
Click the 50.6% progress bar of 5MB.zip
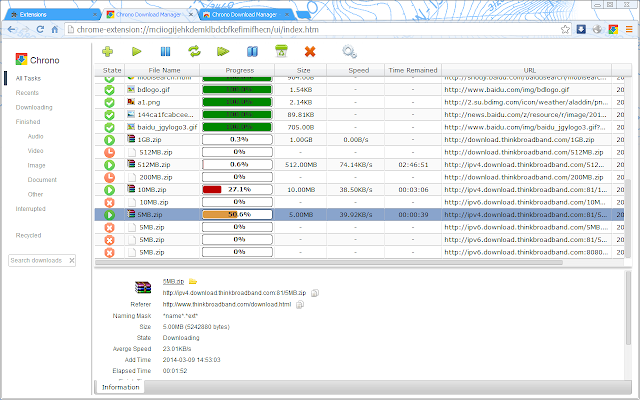click(238, 215)
